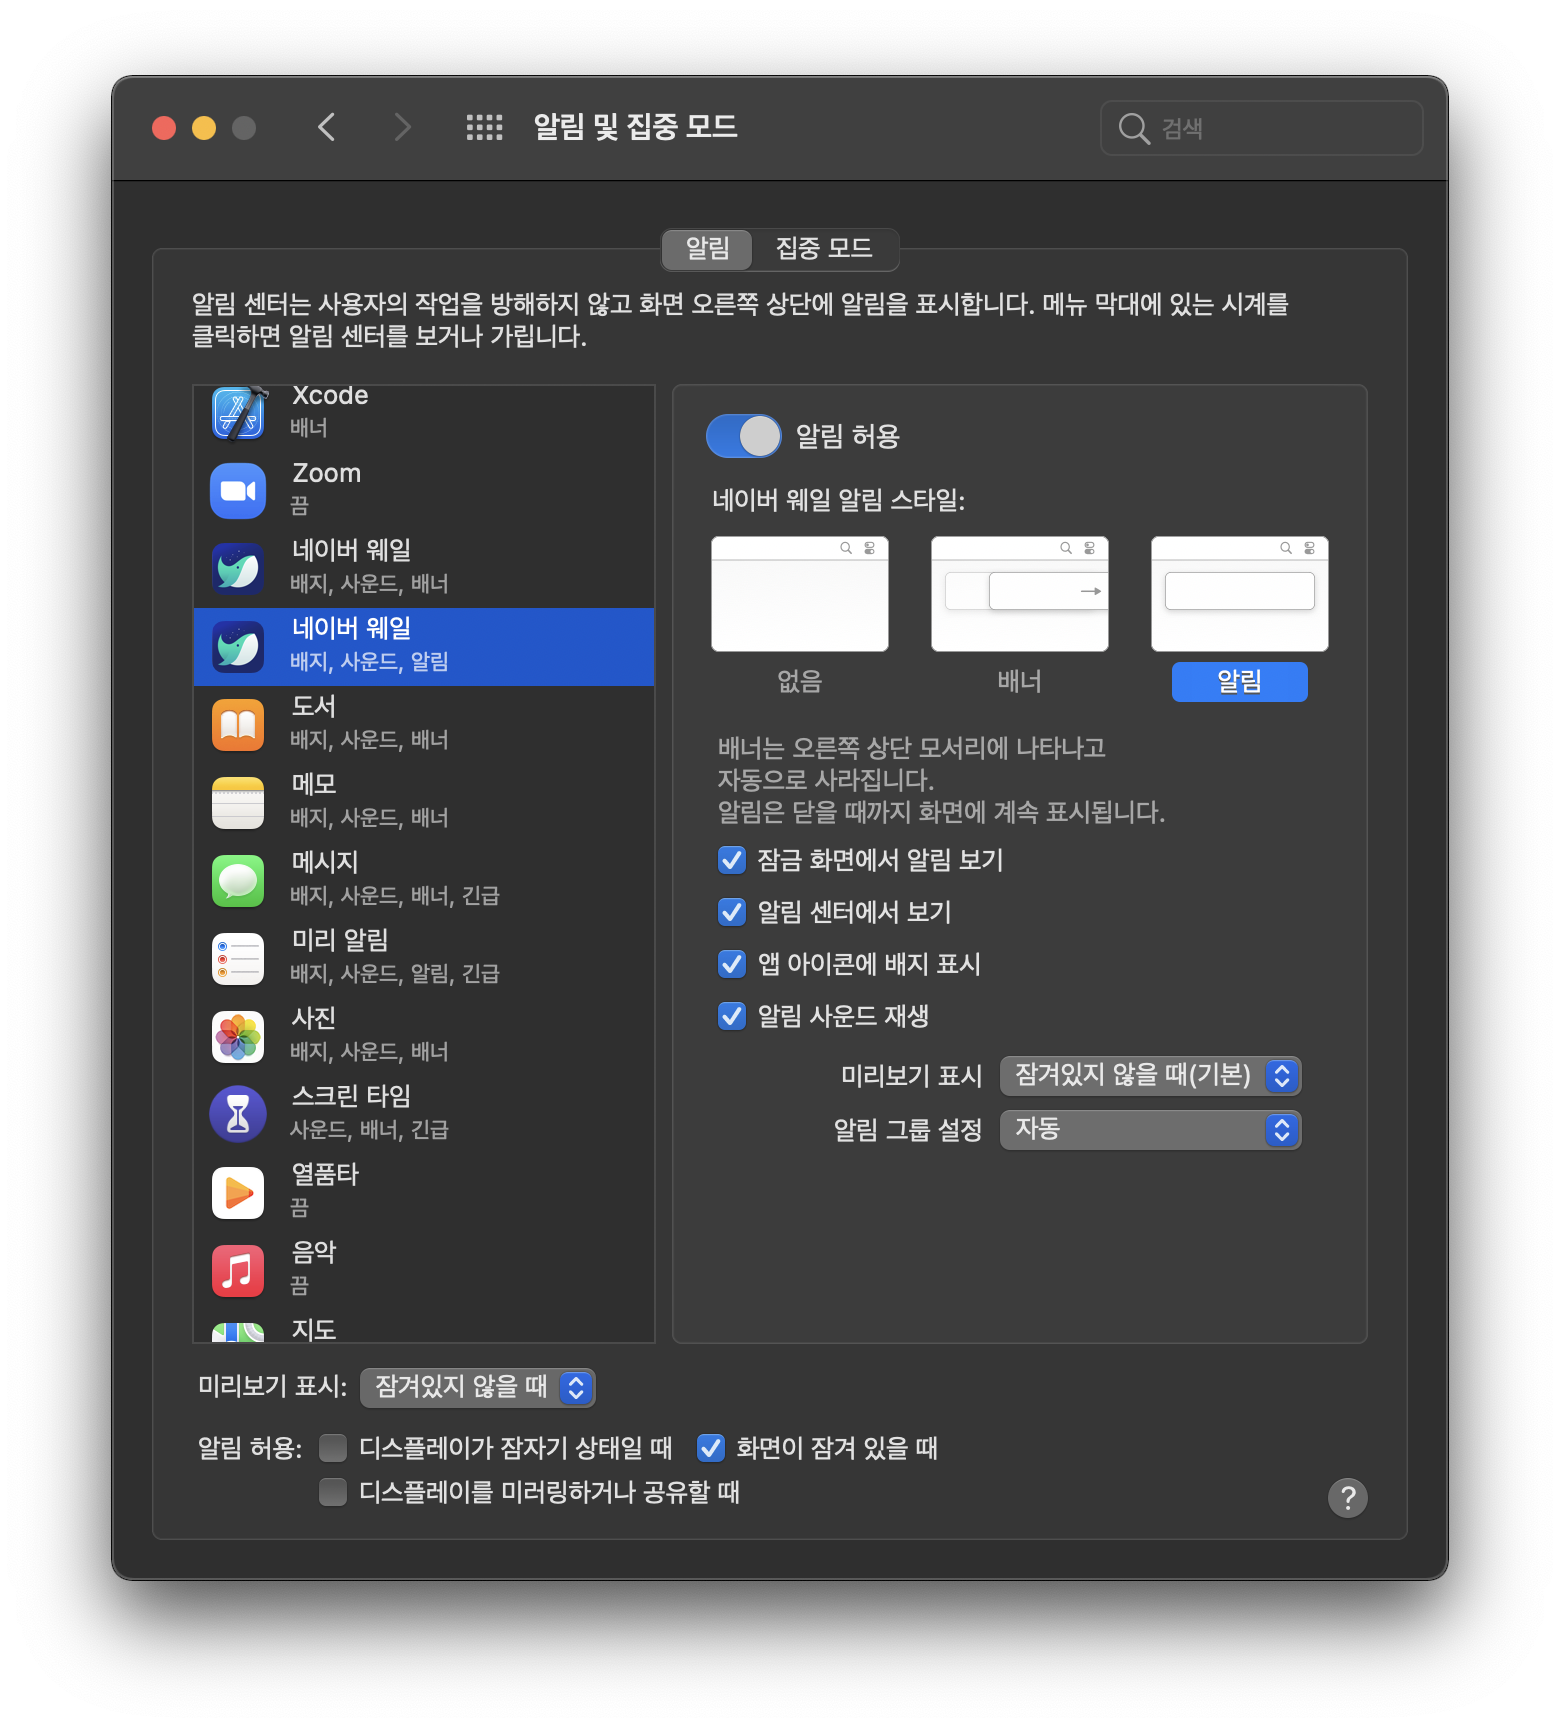Click the red close window button

(x=164, y=128)
